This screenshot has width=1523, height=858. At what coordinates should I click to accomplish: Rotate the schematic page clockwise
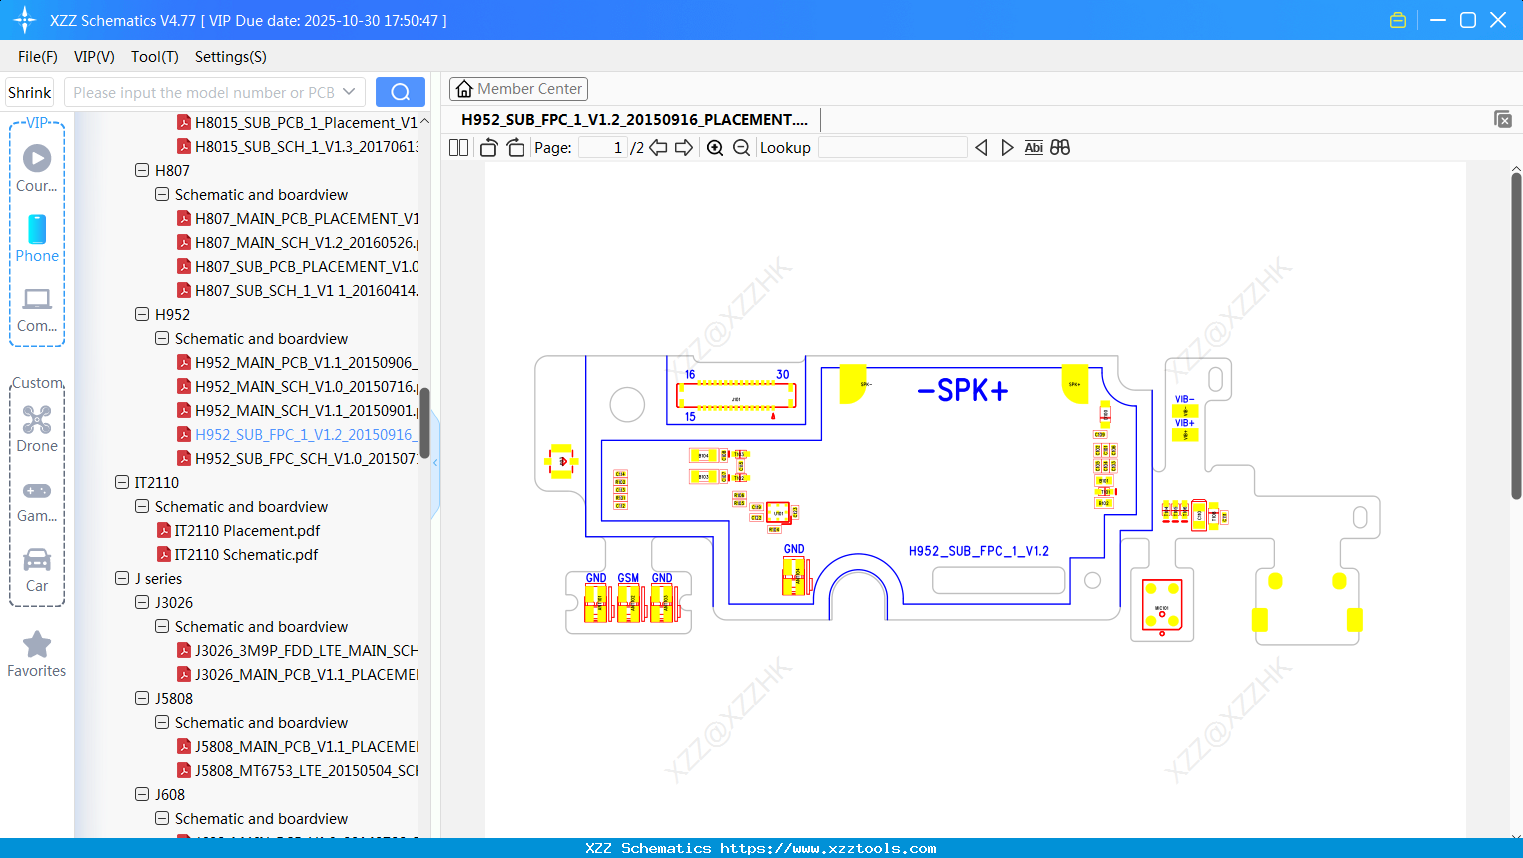coord(514,147)
